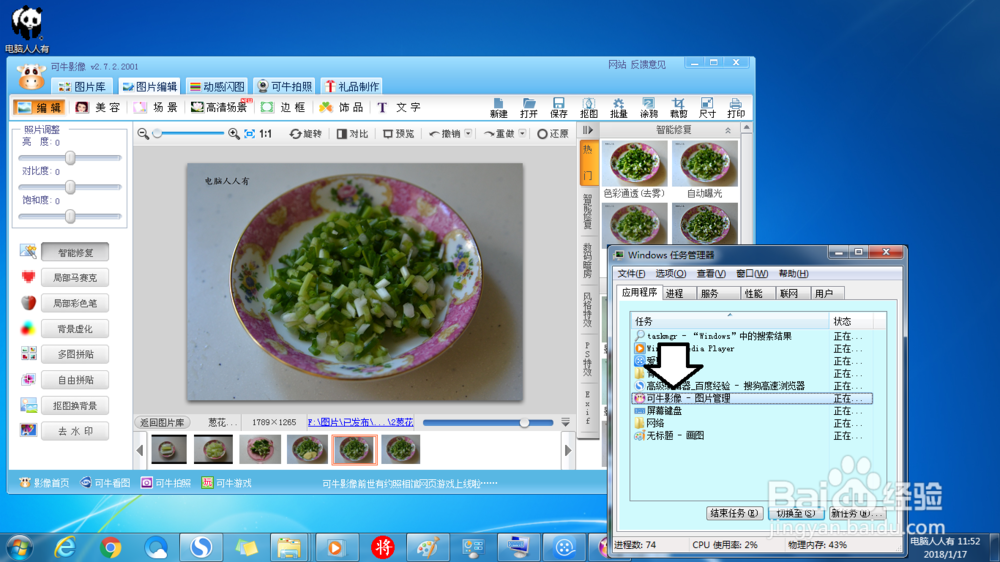The height and width of the screenshot is (562, 1000).
Task: Open the 查看(V) menu in Task Manager
Action: coord(711,274)
